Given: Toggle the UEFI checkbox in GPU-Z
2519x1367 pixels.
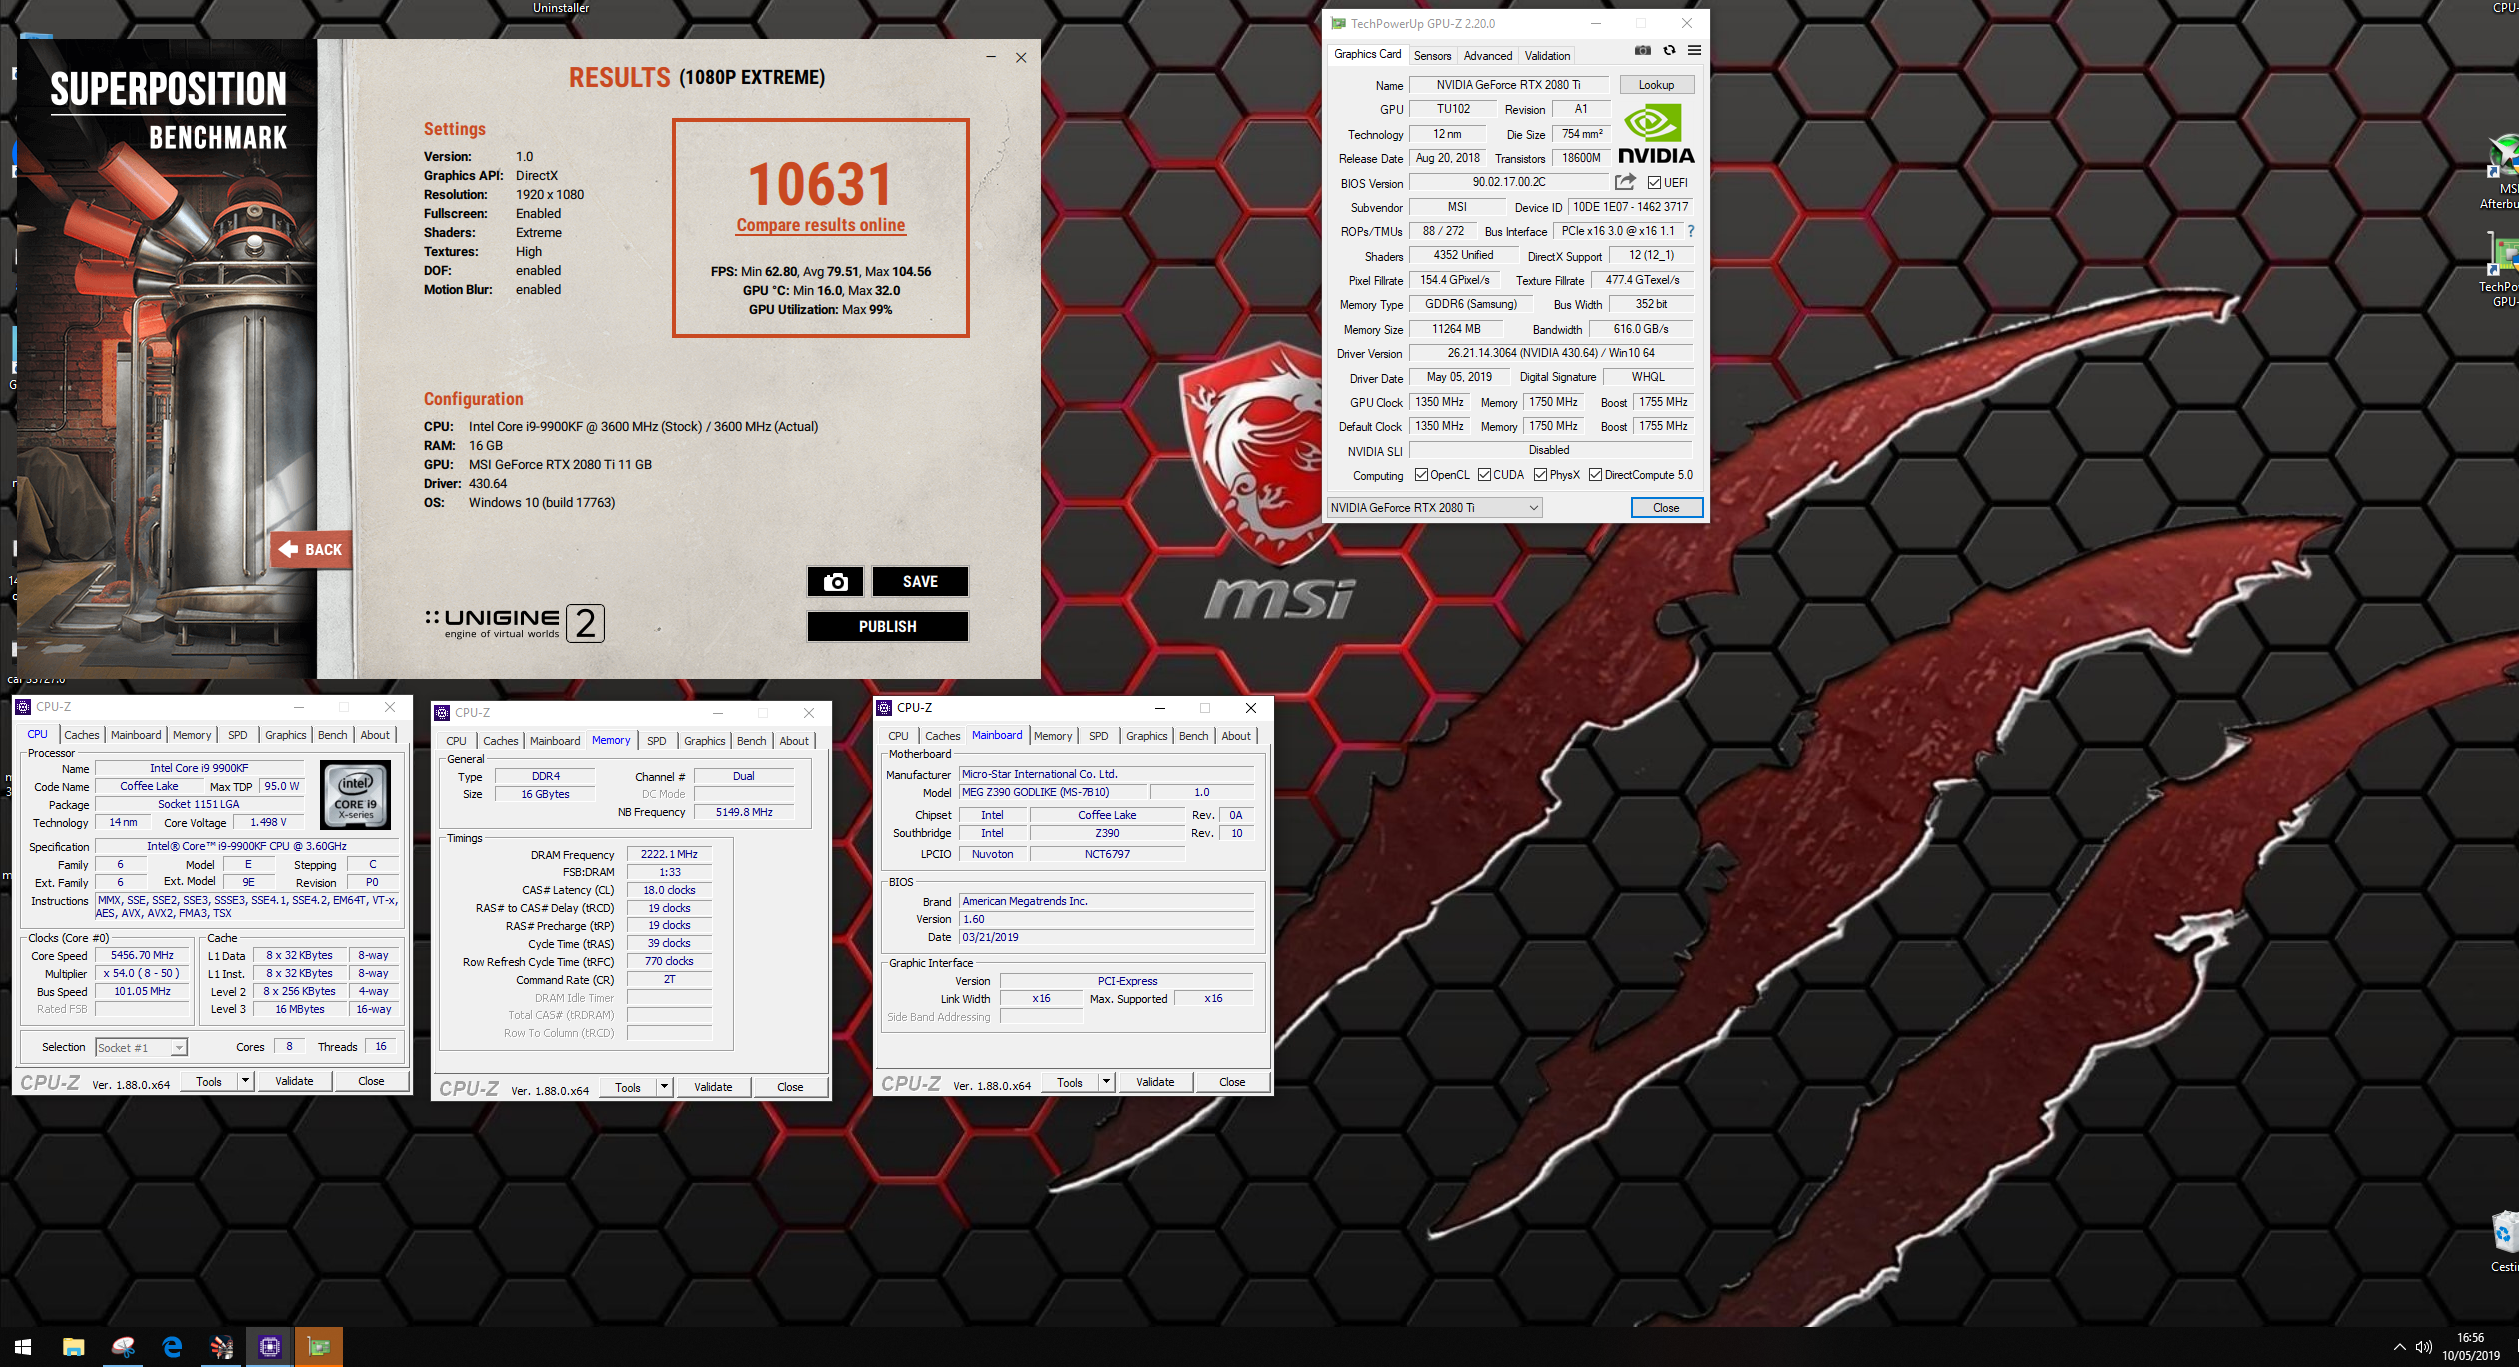Looking at the screenshot, I should click(x=1654, y=183).
